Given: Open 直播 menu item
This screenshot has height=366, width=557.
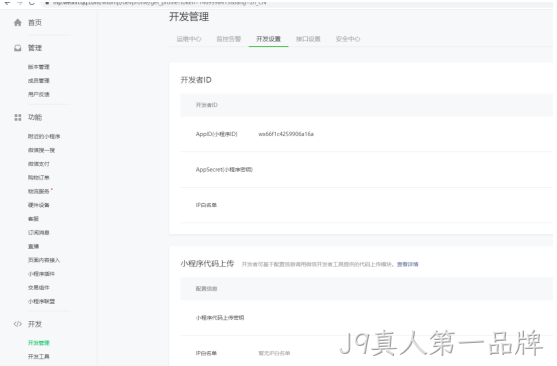Looking at the screenshot, I should coord(33,247).
